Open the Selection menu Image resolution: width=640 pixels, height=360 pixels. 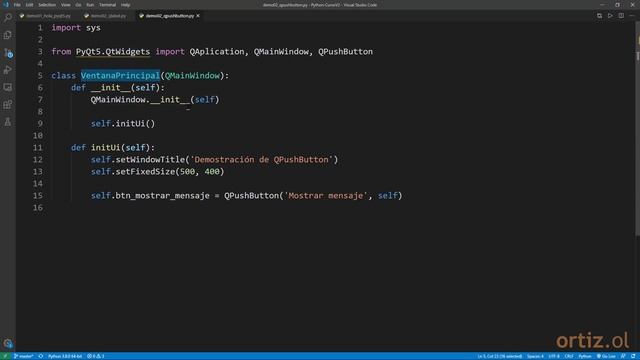[x=47, y=5]
